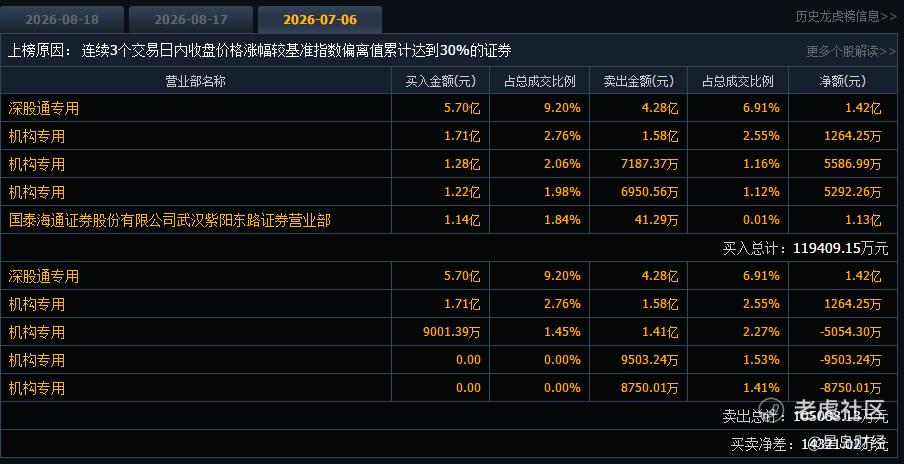Select 机构专用 row with -5054.30万 net
Image resolution: width=904 pixels, height=464 pixels.
tap(449, 332)
